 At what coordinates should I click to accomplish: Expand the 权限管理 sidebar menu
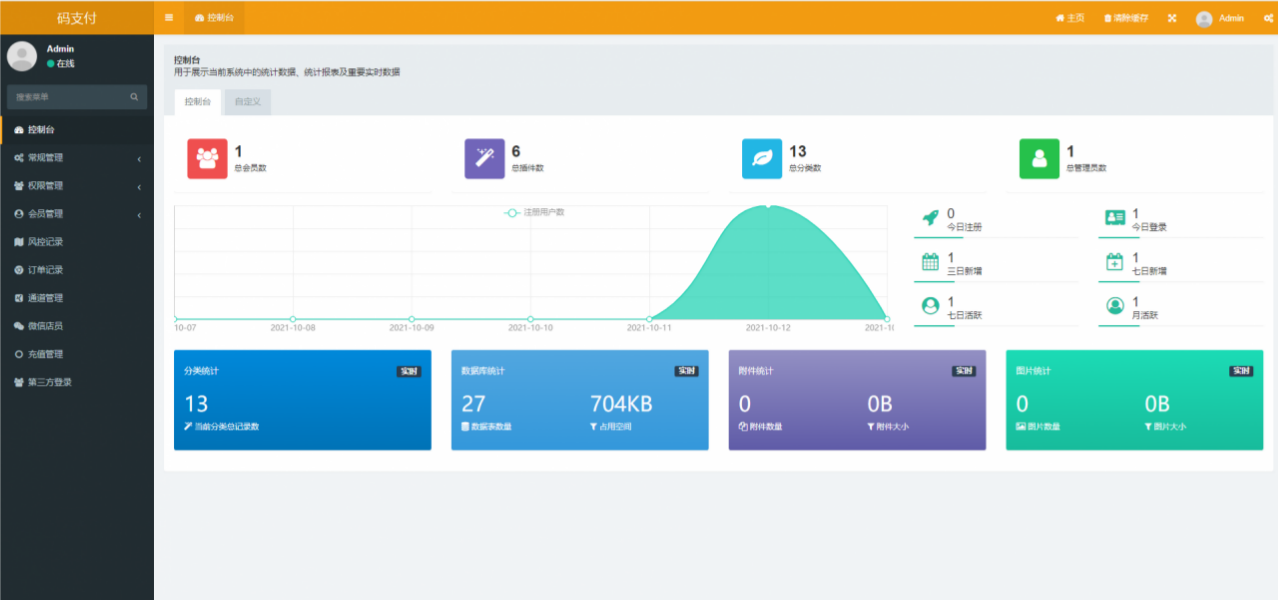click(60, 185)
